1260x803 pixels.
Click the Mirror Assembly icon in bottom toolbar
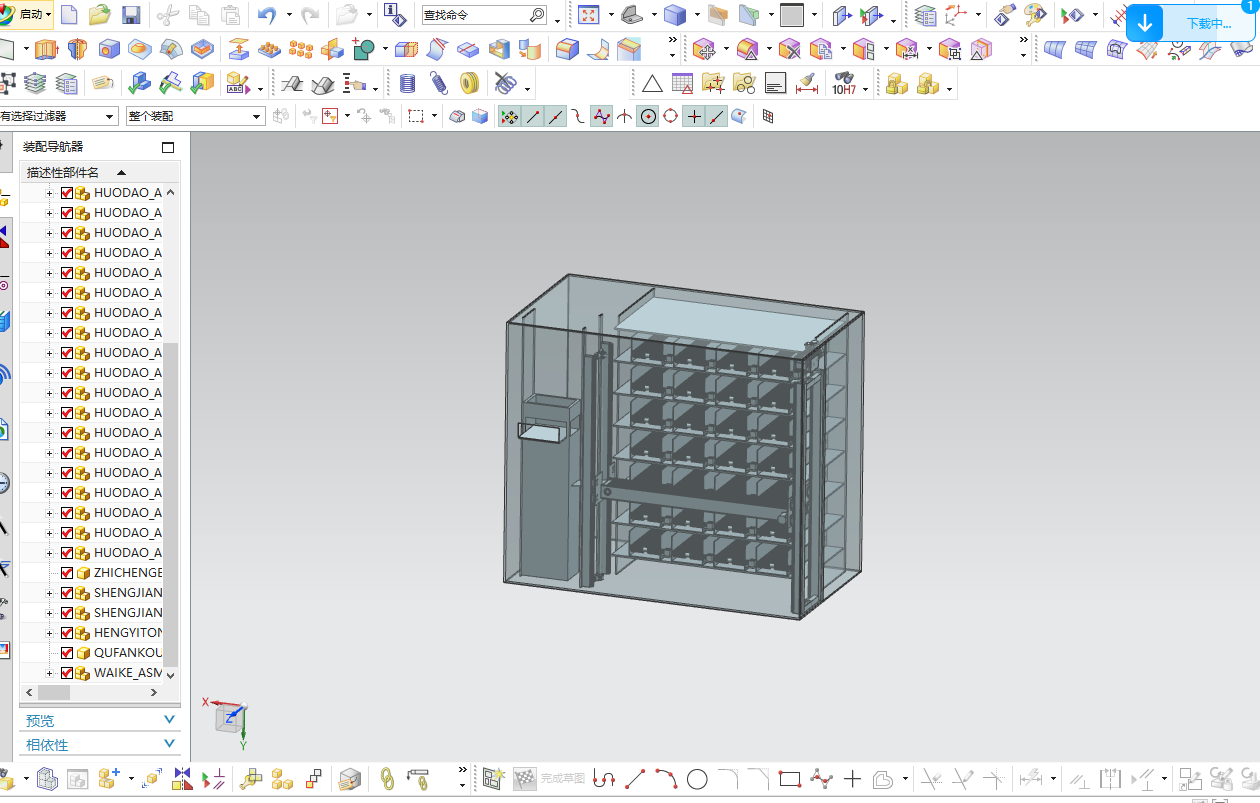(x=182, y=778)
